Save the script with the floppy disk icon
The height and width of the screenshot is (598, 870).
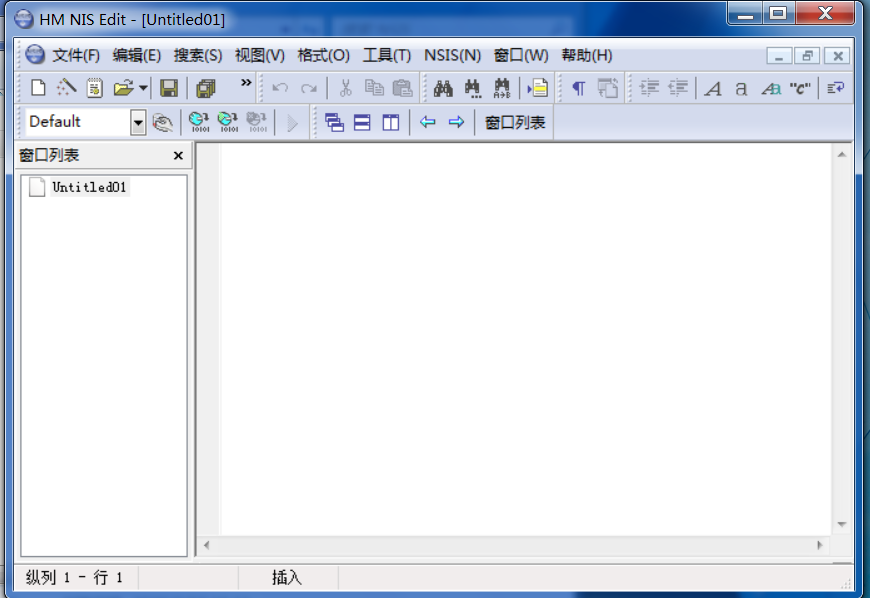click(x=169, y=88)
